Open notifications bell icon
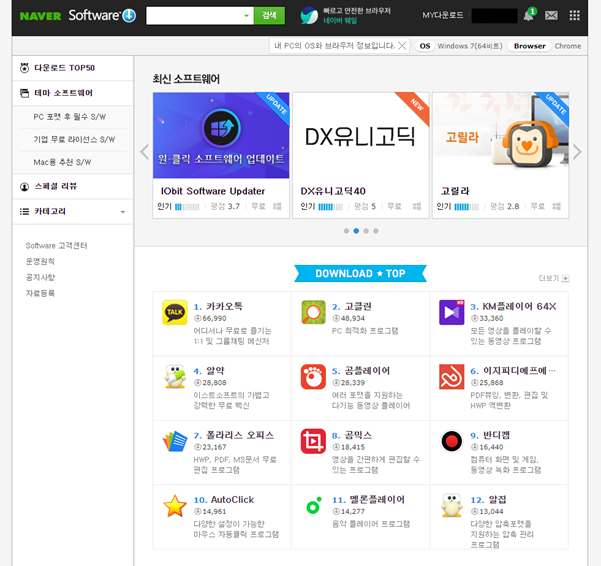This screenshot has height=566, width=601. click(529, 15)
